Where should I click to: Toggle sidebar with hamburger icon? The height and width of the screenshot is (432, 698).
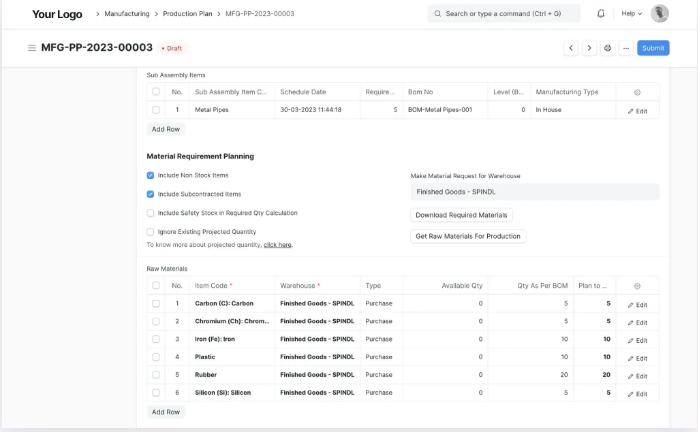coord(32,48)
